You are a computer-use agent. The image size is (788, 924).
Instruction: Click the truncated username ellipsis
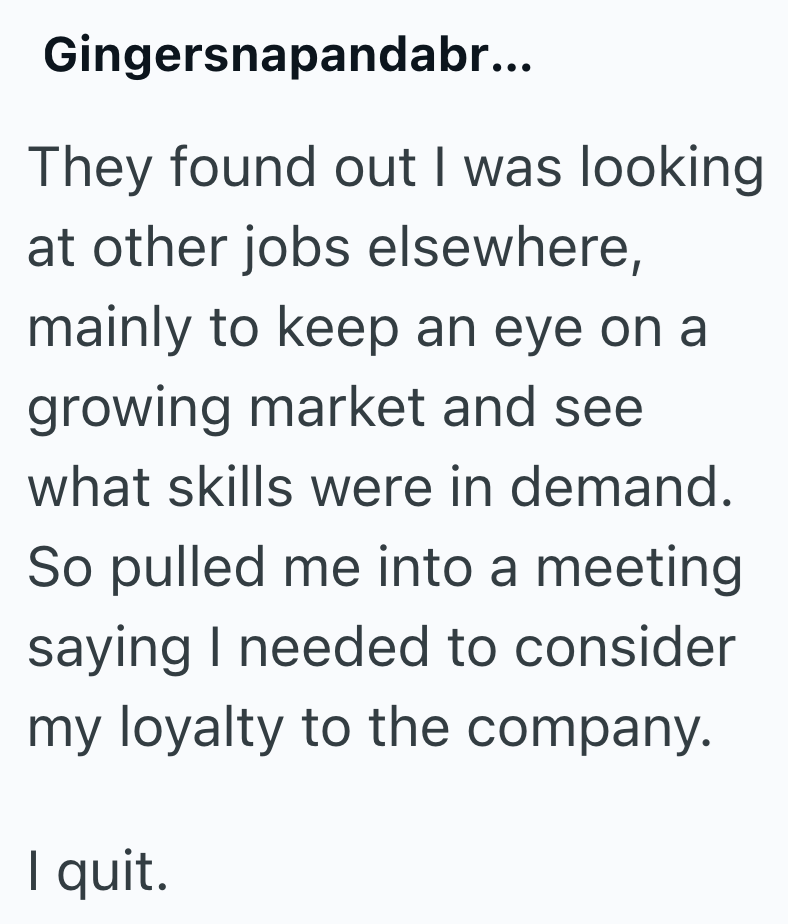(515, 60)
